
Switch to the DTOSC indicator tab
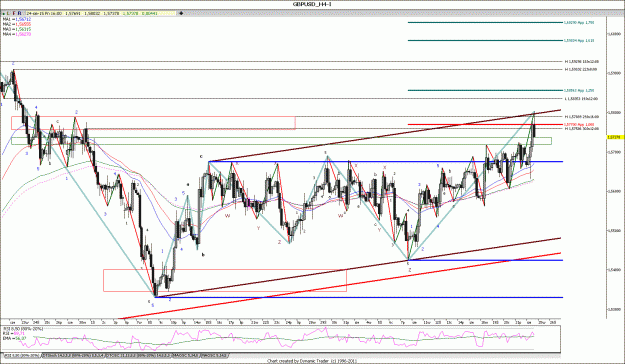coord(138,356)
